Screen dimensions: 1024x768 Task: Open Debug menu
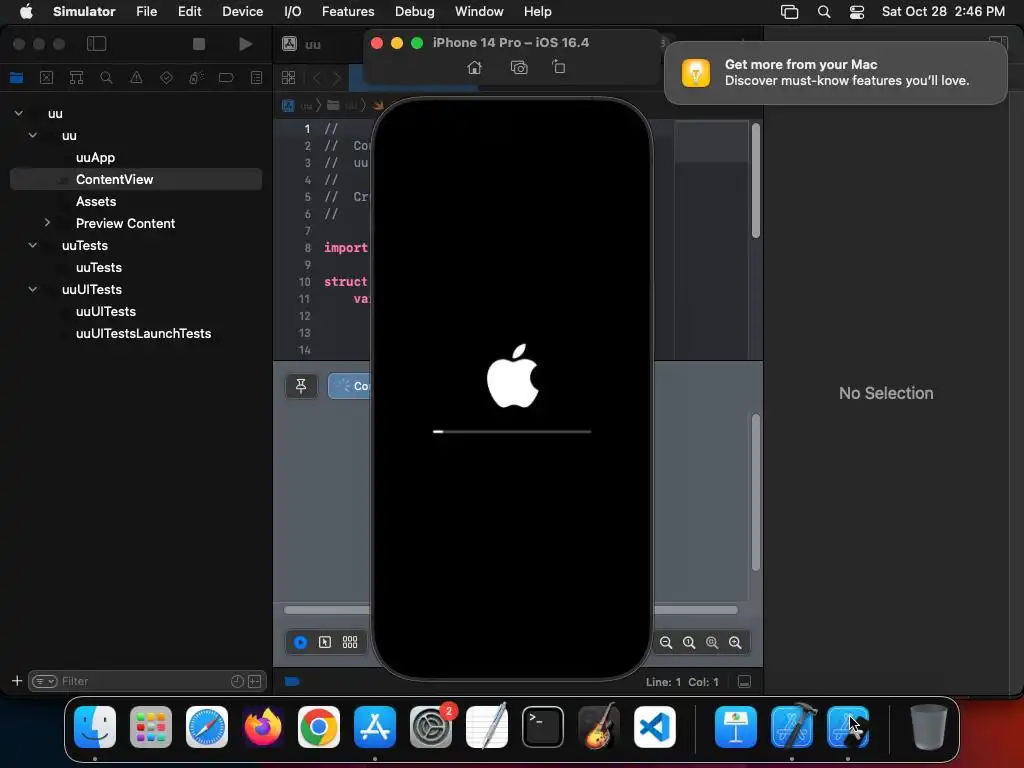415,12
